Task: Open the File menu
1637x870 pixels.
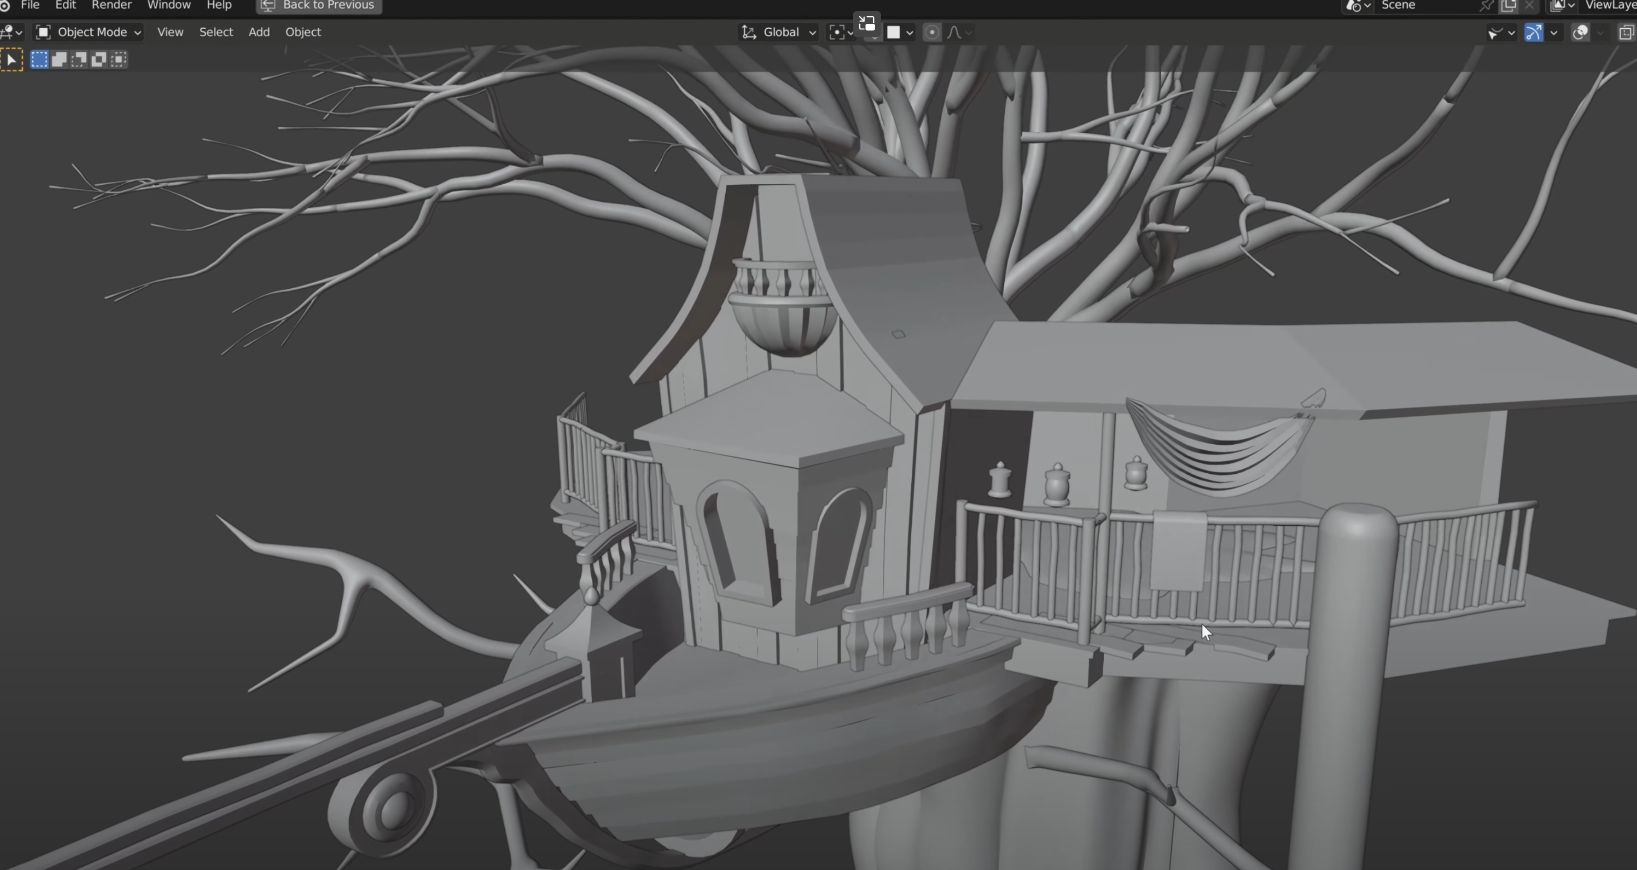Action: point(30,6)
